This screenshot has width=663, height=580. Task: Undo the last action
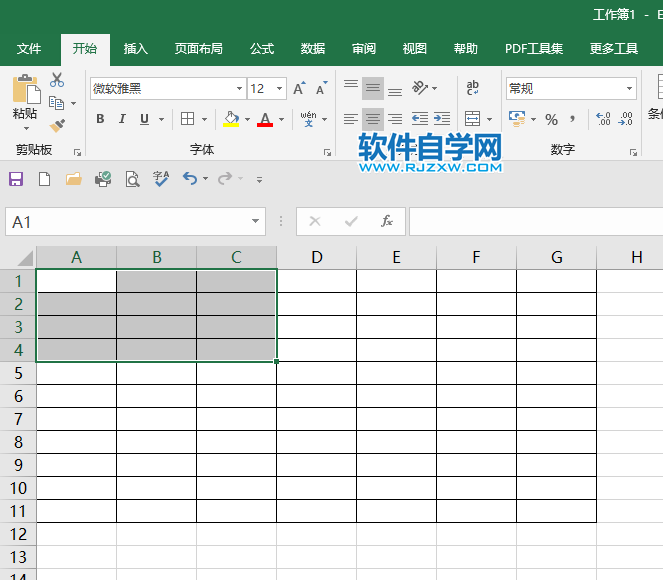[x=190, y=179]
